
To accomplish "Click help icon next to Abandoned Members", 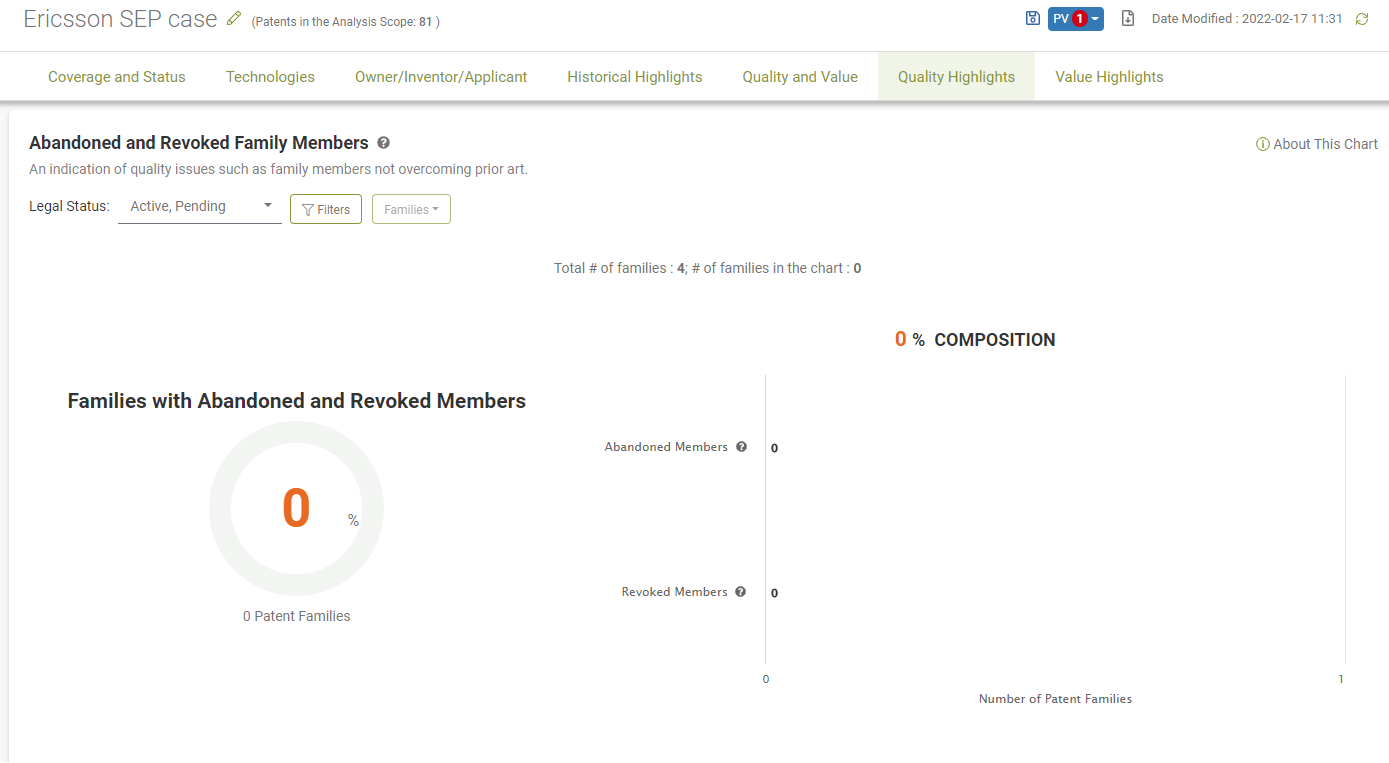I will tap(741, 447).
